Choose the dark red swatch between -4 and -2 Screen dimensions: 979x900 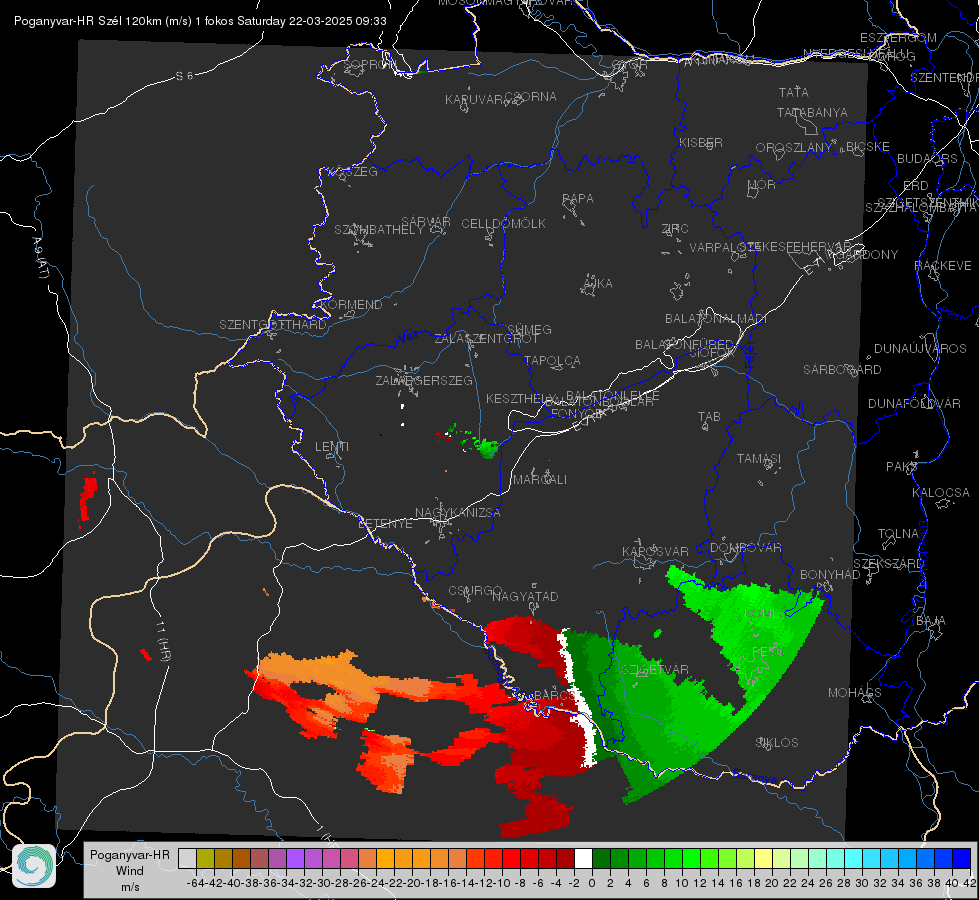tap(565, 858)
